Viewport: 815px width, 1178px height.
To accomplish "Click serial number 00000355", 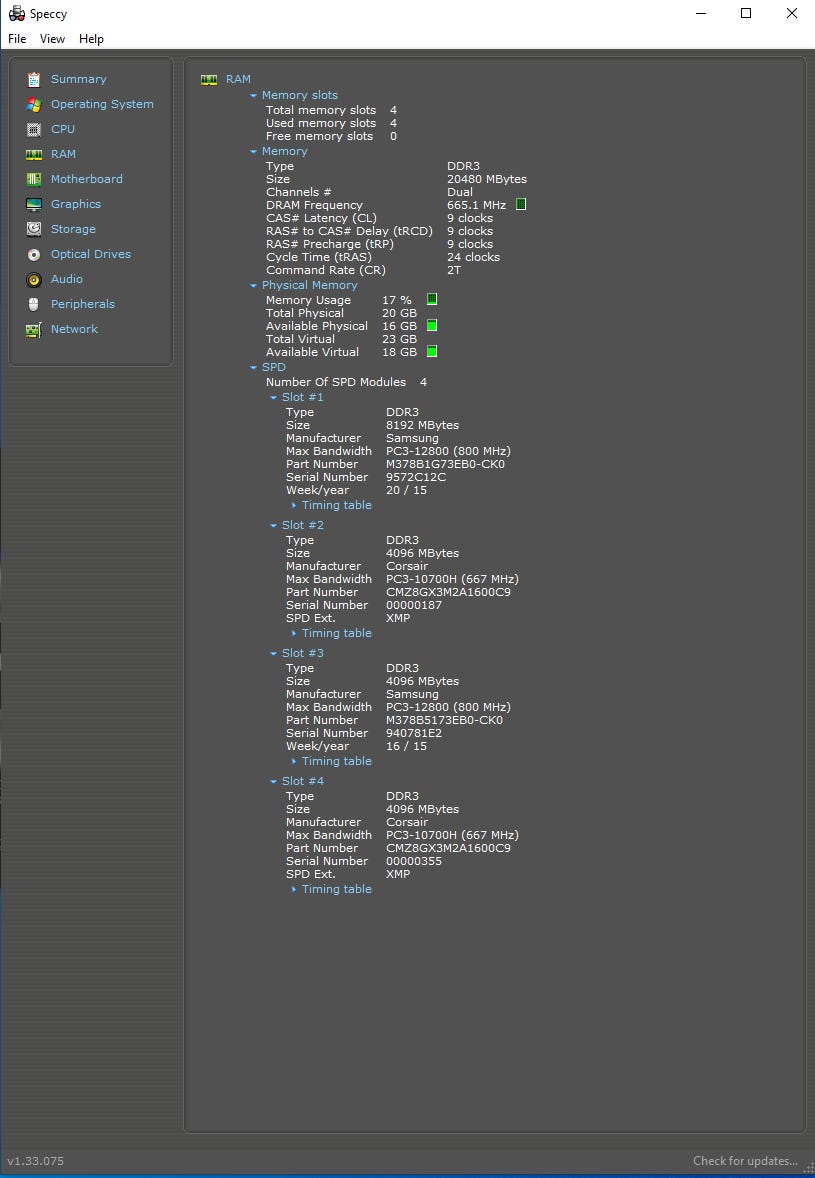I will (x=414, y=861).
